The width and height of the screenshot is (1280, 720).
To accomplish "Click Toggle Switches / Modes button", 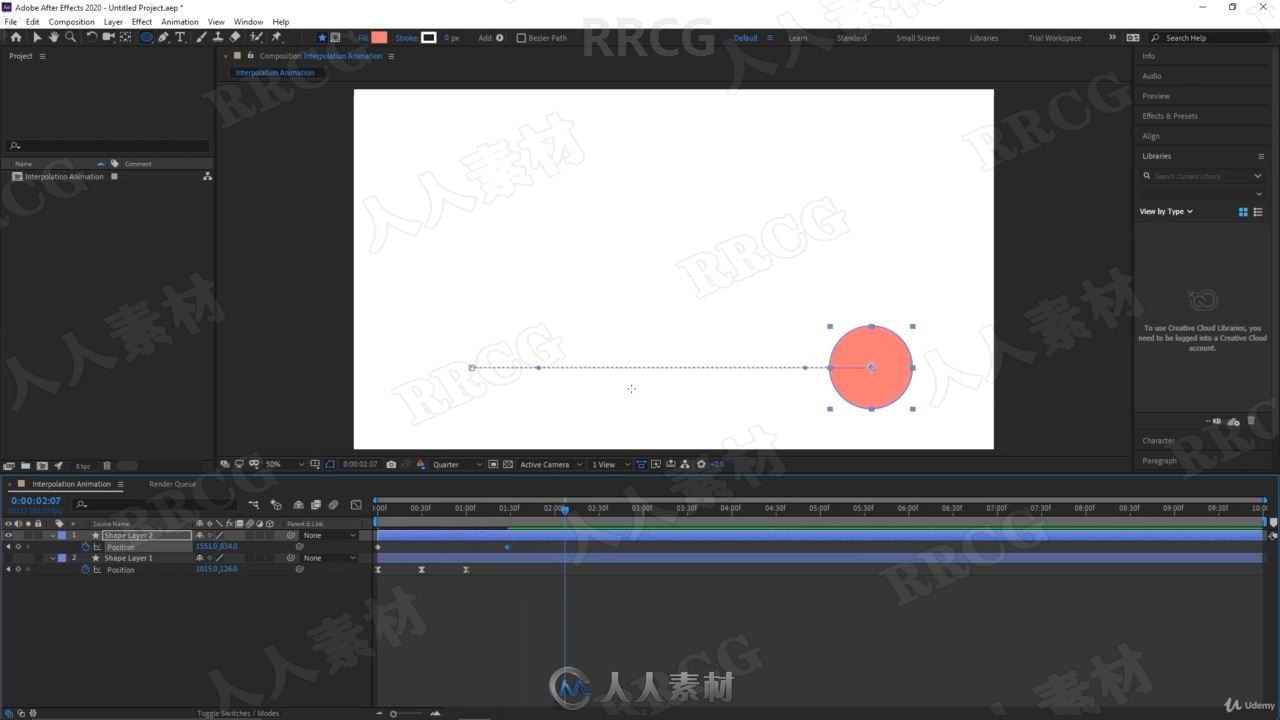I will click(x=238, y=713).
